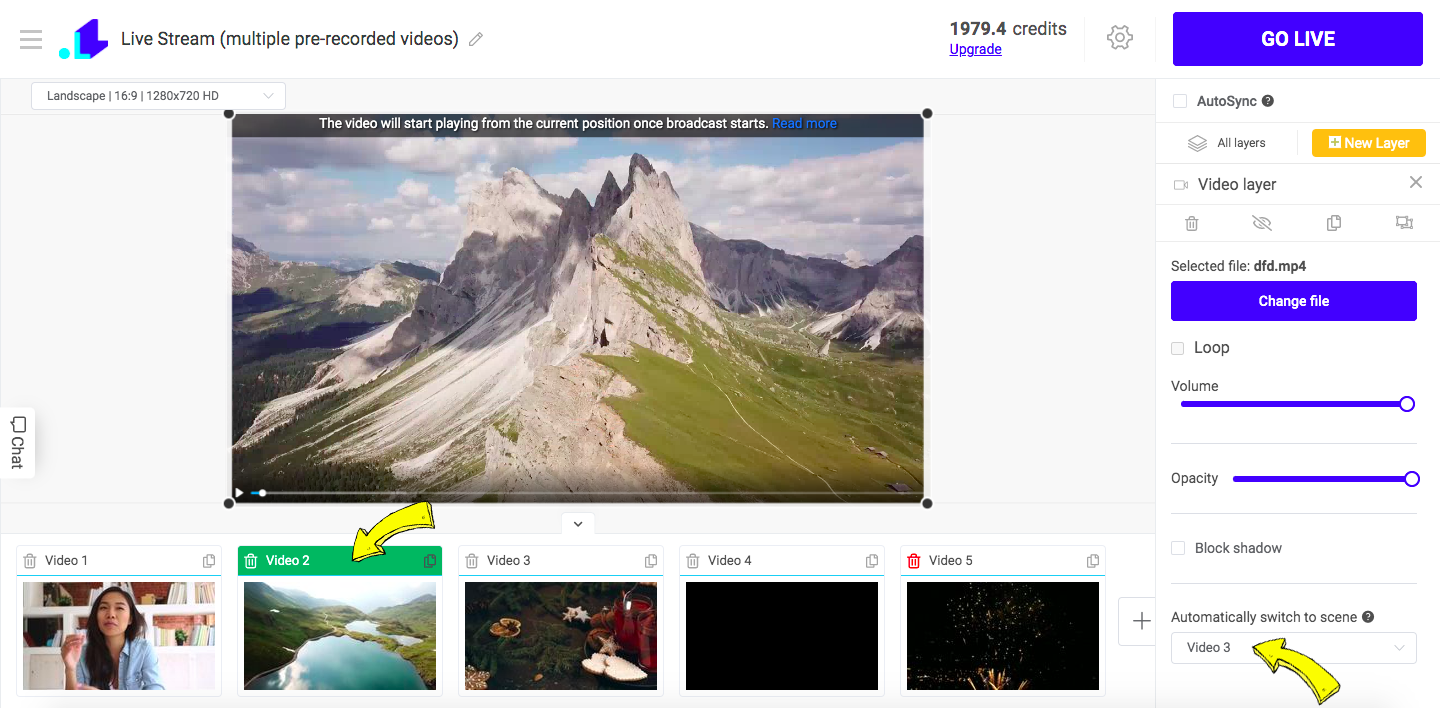Click the GO LIVE button

[1298, 39]
